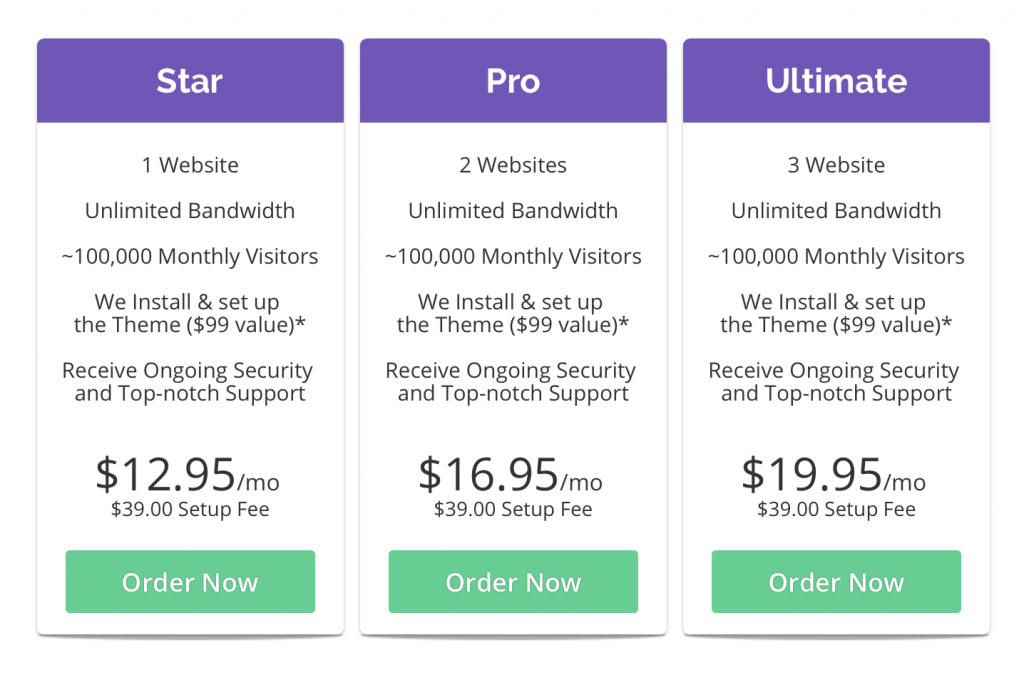Click Monthly Visitors text in Ultimate card
The image size is (1024, 680).
(836, 257)
